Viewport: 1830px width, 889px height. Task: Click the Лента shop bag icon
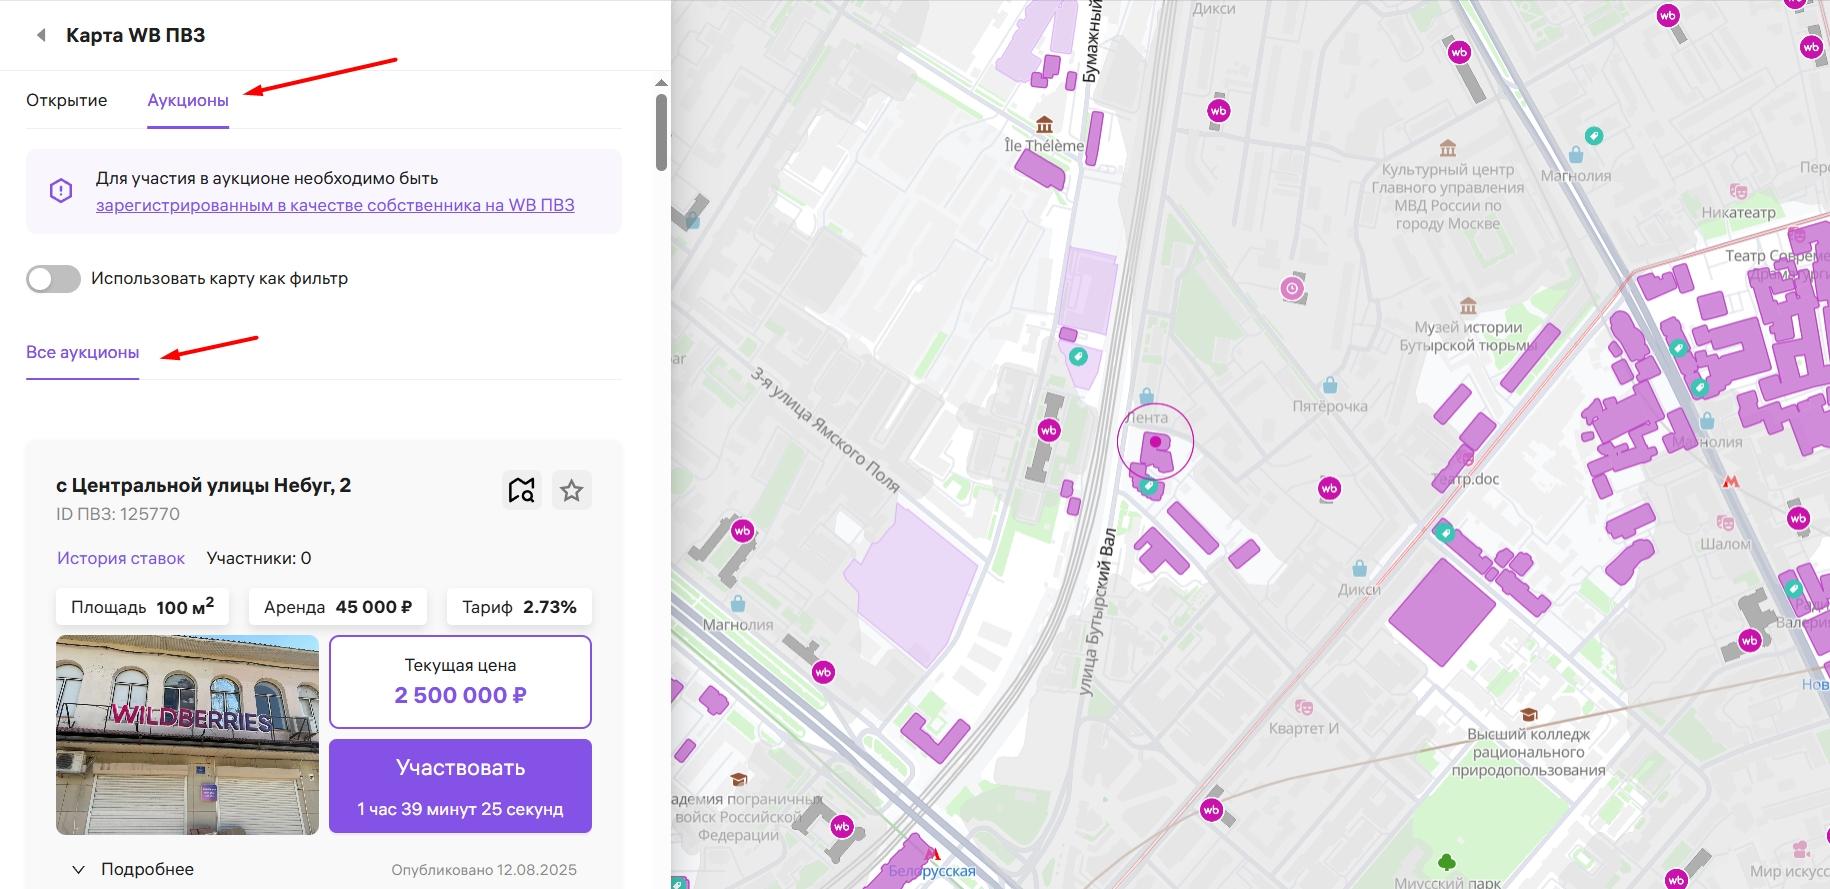pos(1146,397)
